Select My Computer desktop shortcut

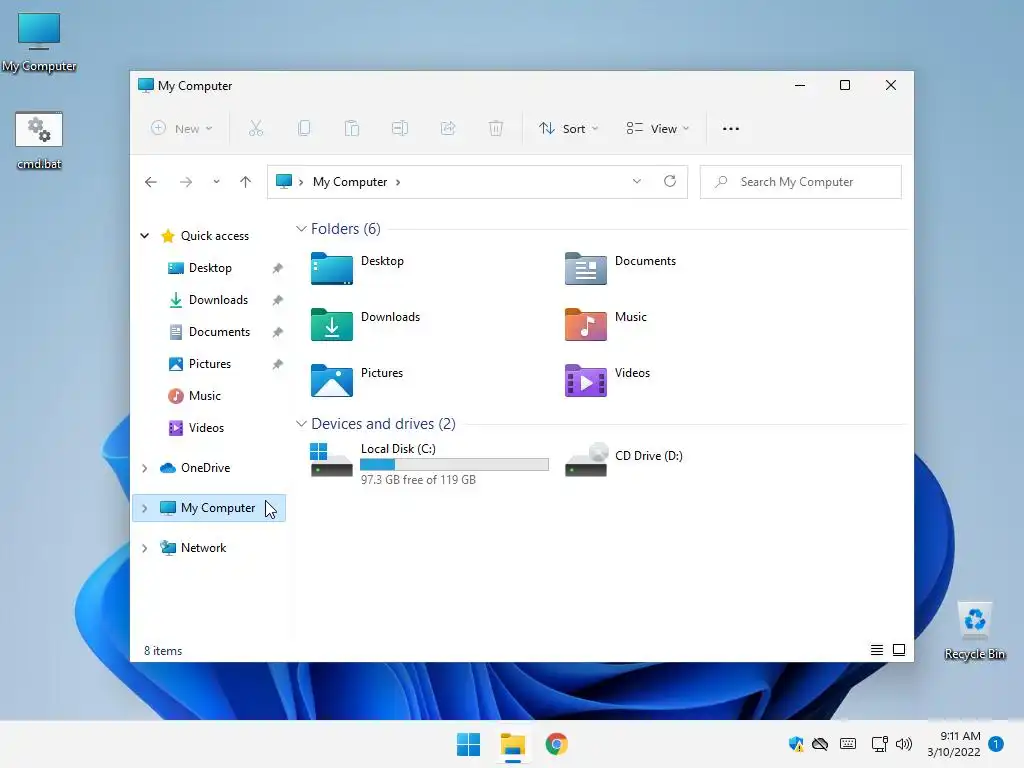coord(39,42)
